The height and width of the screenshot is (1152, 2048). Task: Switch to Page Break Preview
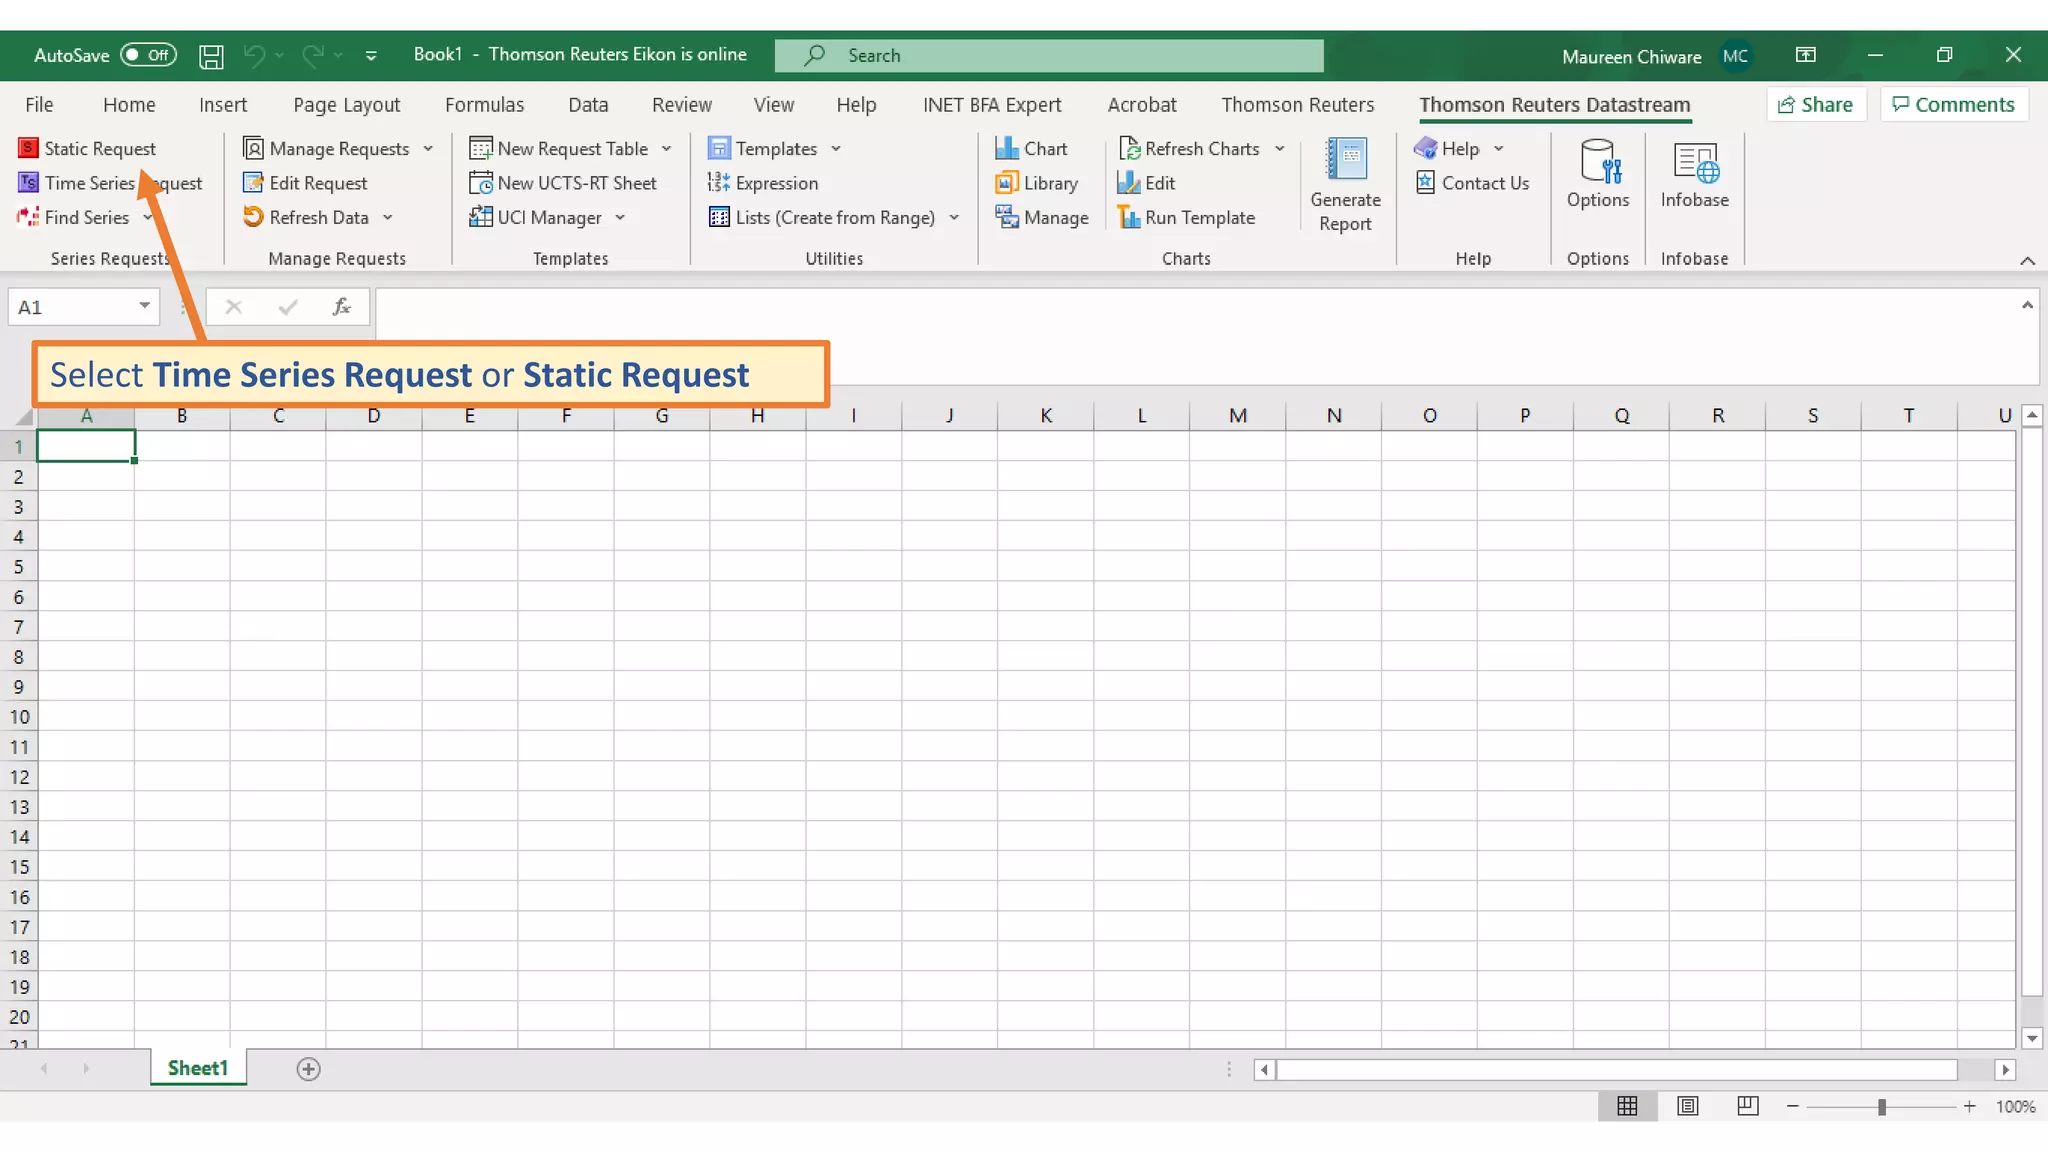(x=1748, y=1106)
